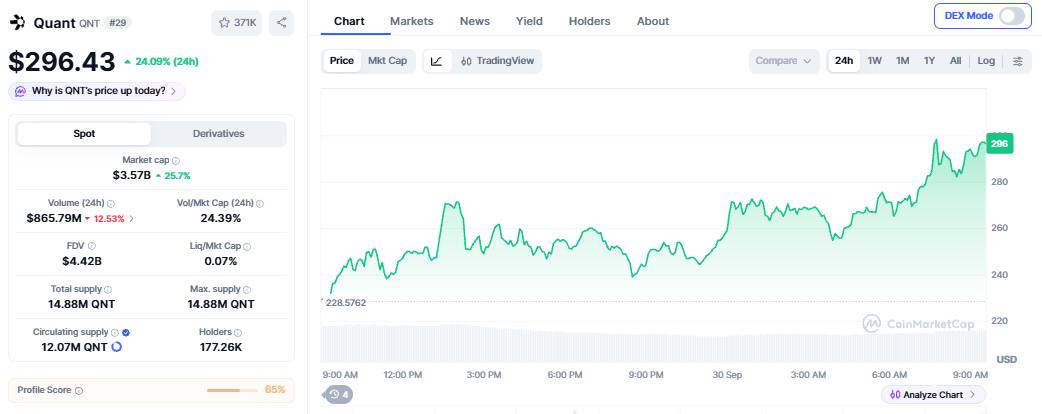The image size is (1042, 414).
Task: Click the Market cap info icon
Action: 176,161
